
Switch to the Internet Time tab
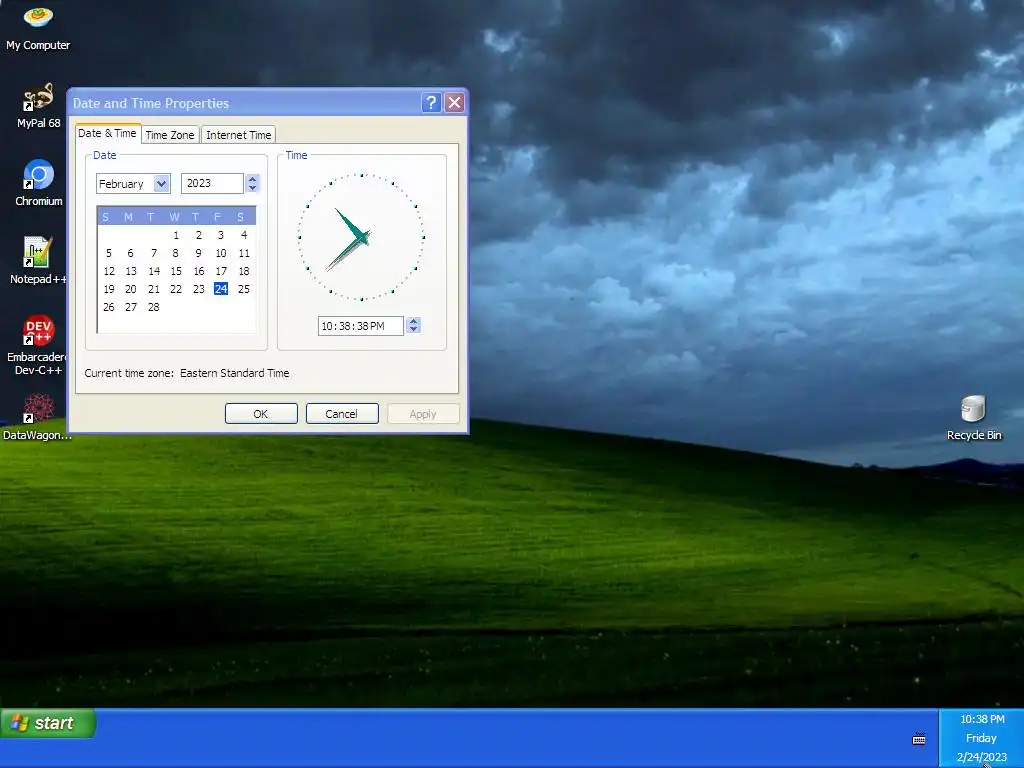[238, 135]
